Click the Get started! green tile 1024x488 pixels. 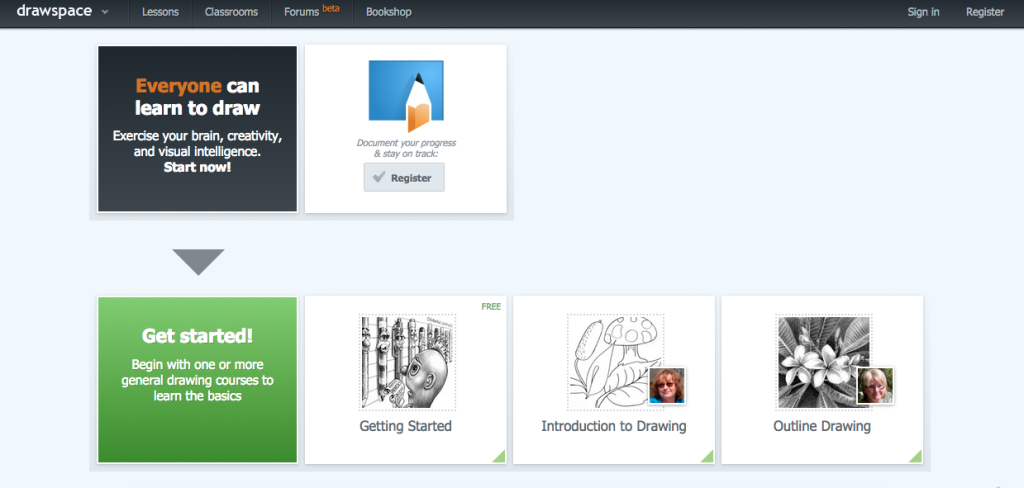(197, 380)
